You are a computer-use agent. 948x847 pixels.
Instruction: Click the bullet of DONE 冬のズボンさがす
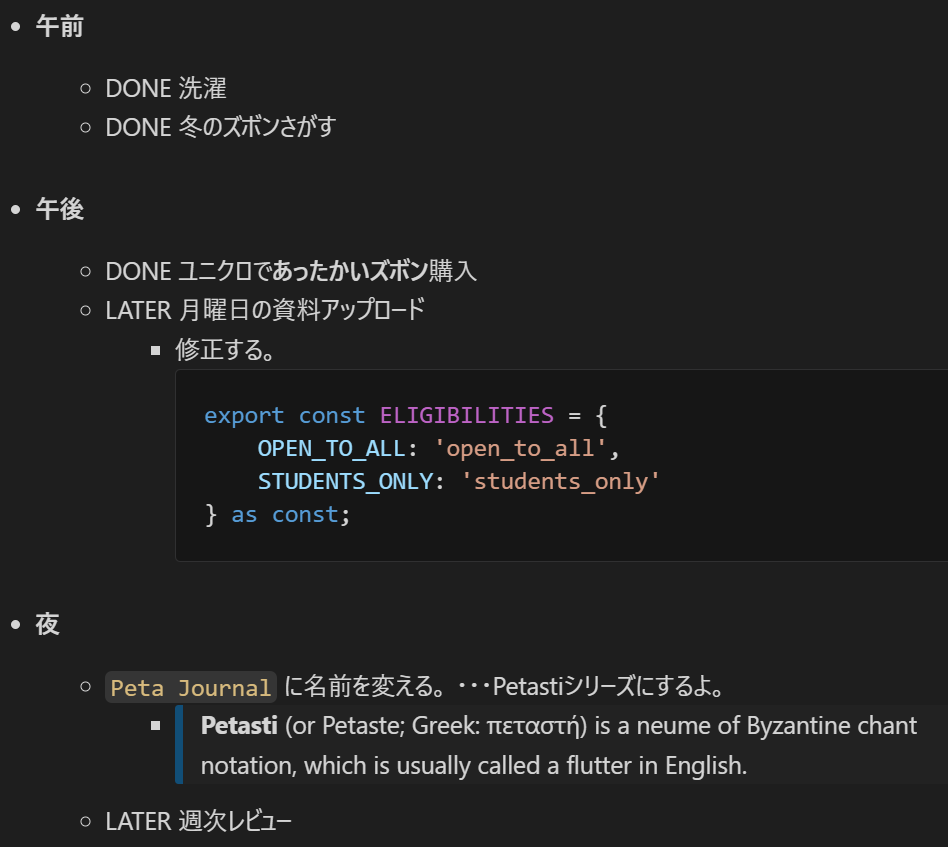tap(85, 128)
